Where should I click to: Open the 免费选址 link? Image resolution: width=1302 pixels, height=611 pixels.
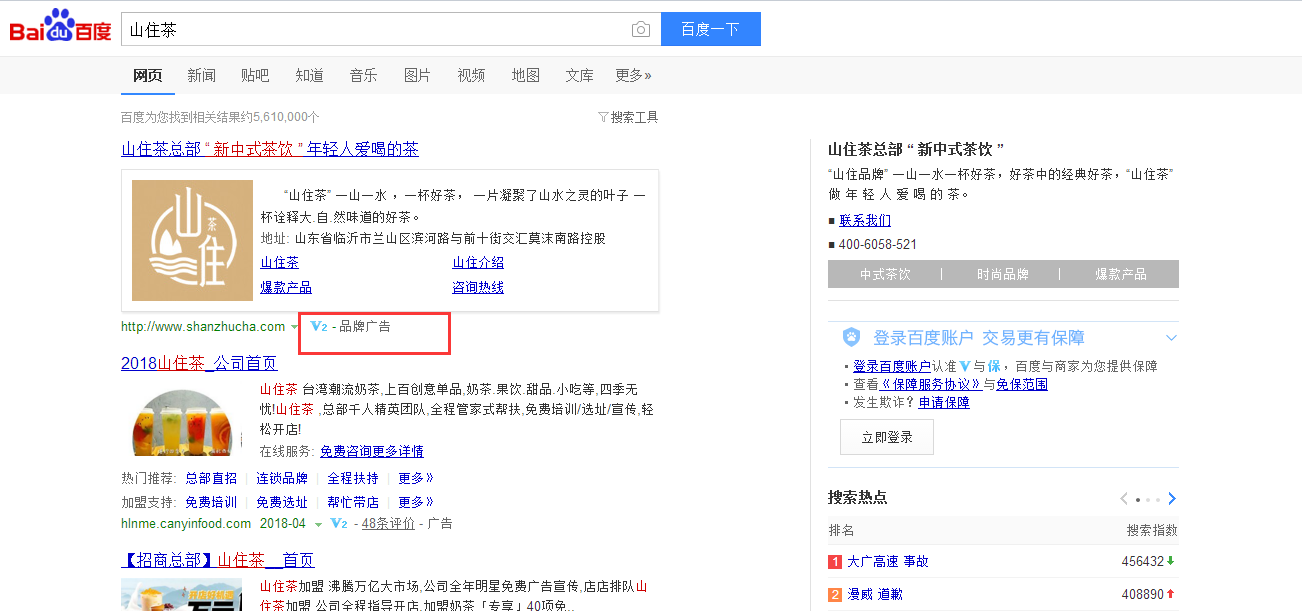point(282,502)
